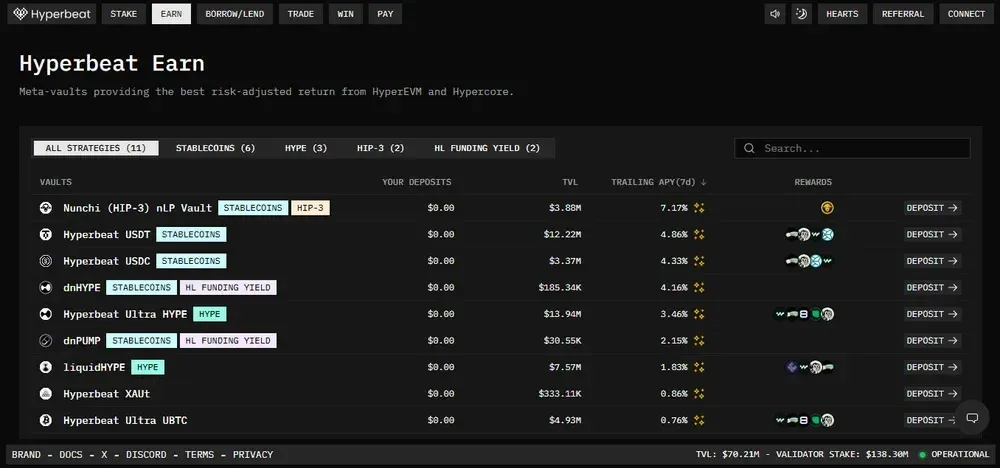Open the Discord footer link
The width and height of the screenshot is (1000, 468).
click(146, 455)
